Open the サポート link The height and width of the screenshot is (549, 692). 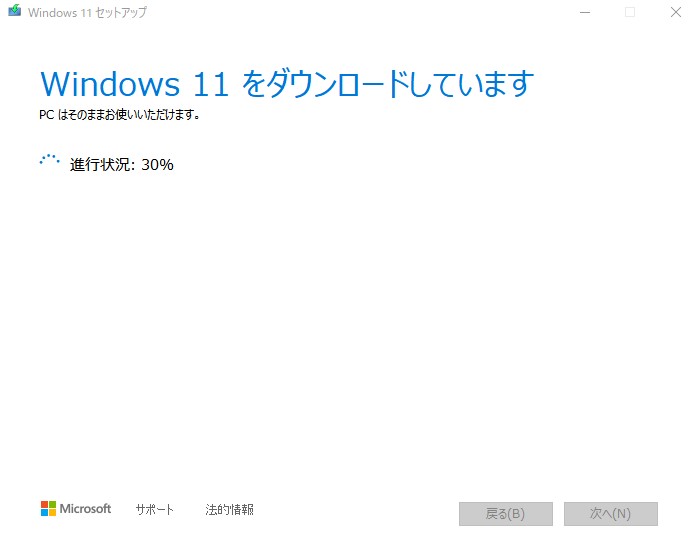pos(154,510)
